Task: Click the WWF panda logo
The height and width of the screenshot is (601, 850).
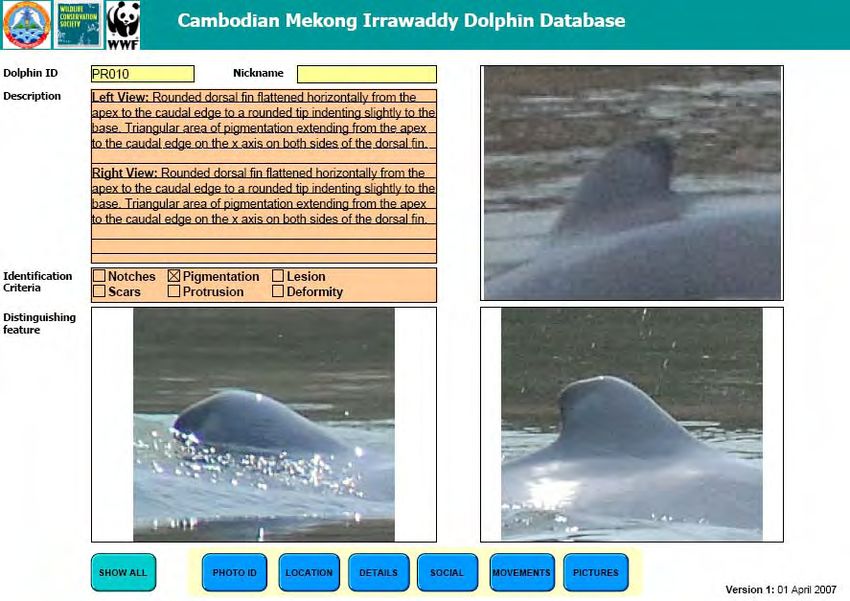Action: click(x=123, y=25)
